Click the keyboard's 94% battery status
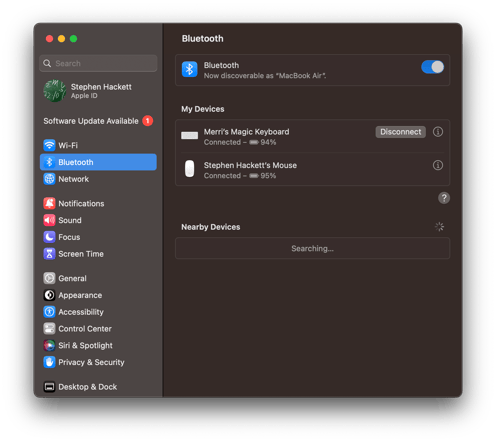 [x=263, y=142]
